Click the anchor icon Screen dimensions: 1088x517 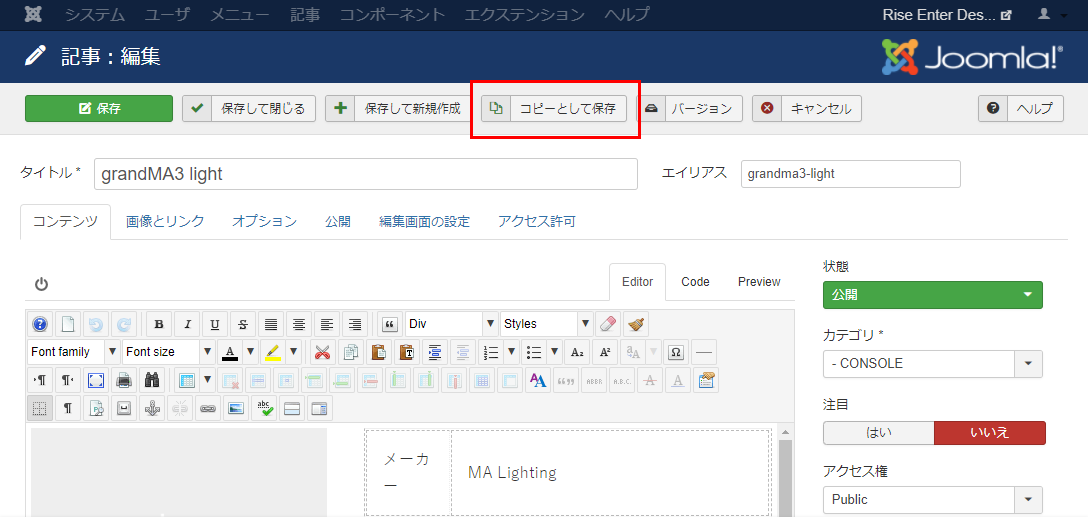[152, 409]
